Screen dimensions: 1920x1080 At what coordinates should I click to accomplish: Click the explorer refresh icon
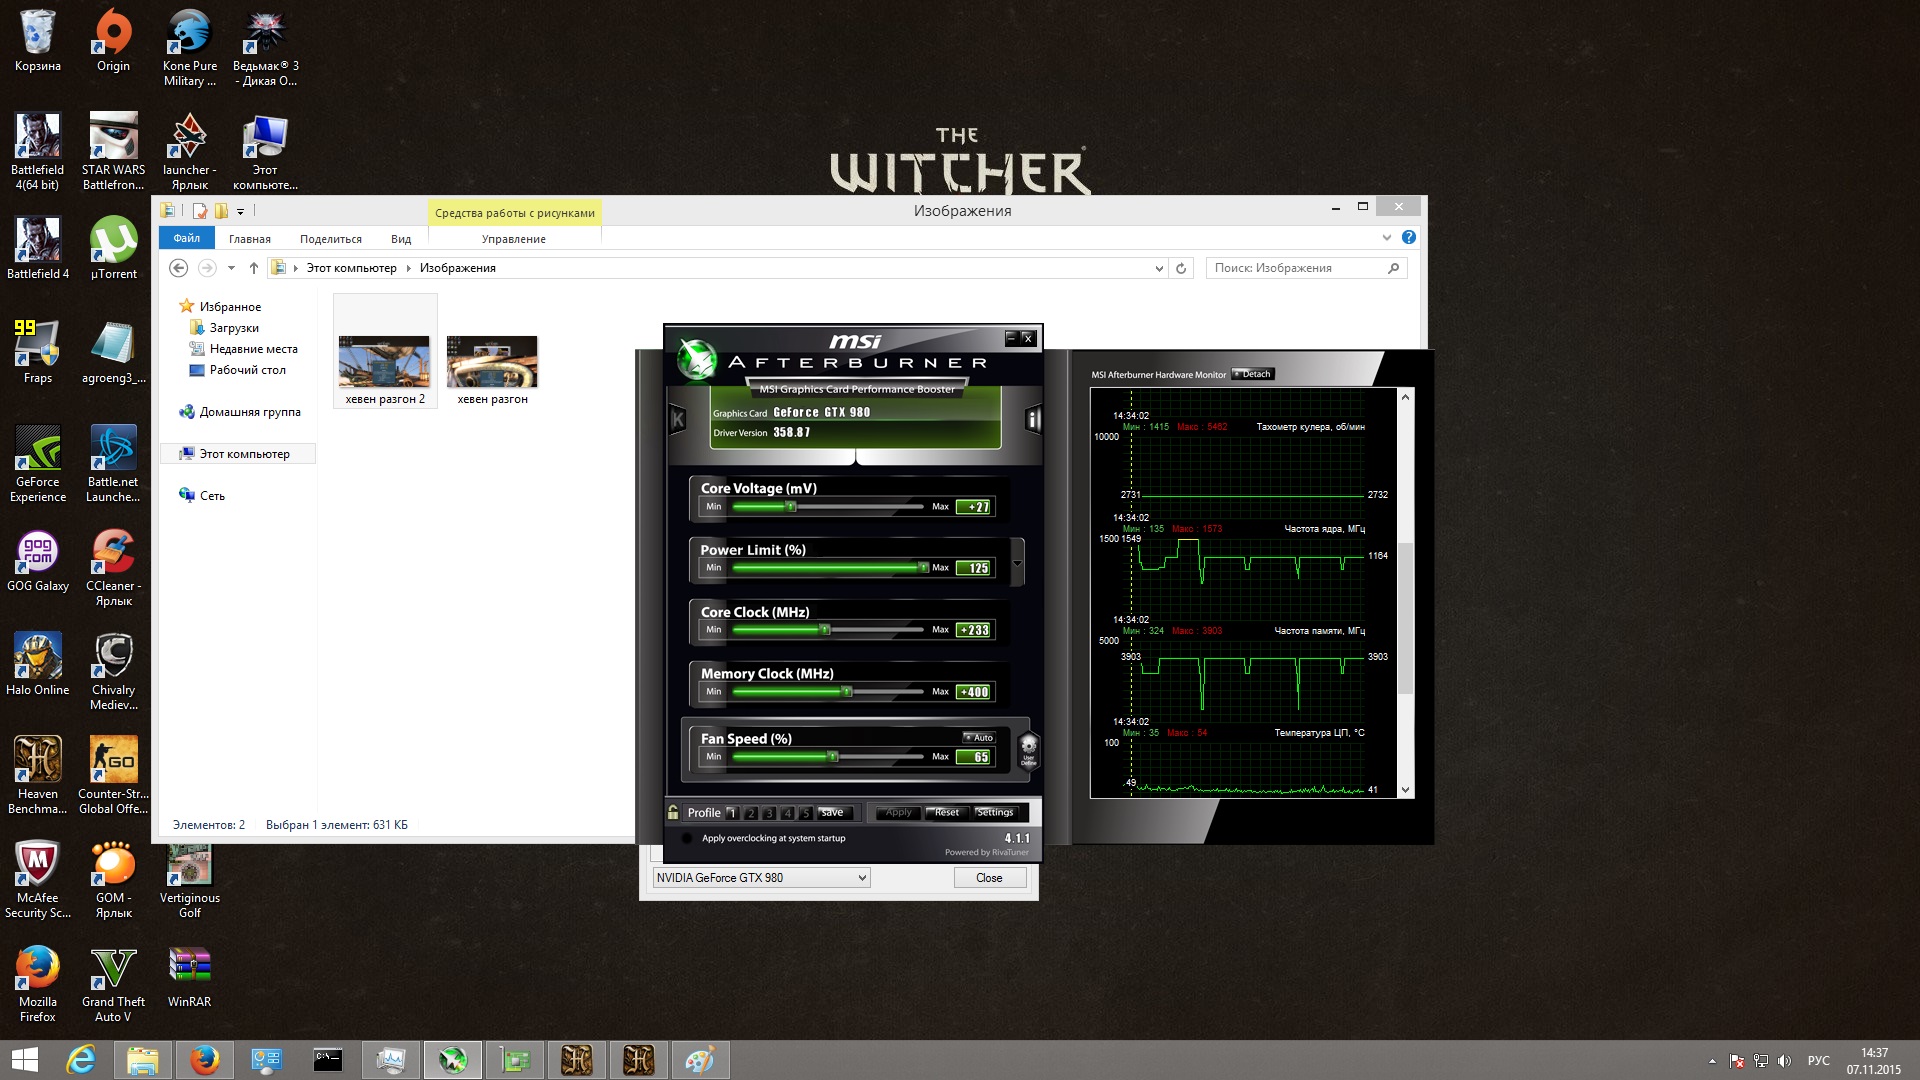1181,268
